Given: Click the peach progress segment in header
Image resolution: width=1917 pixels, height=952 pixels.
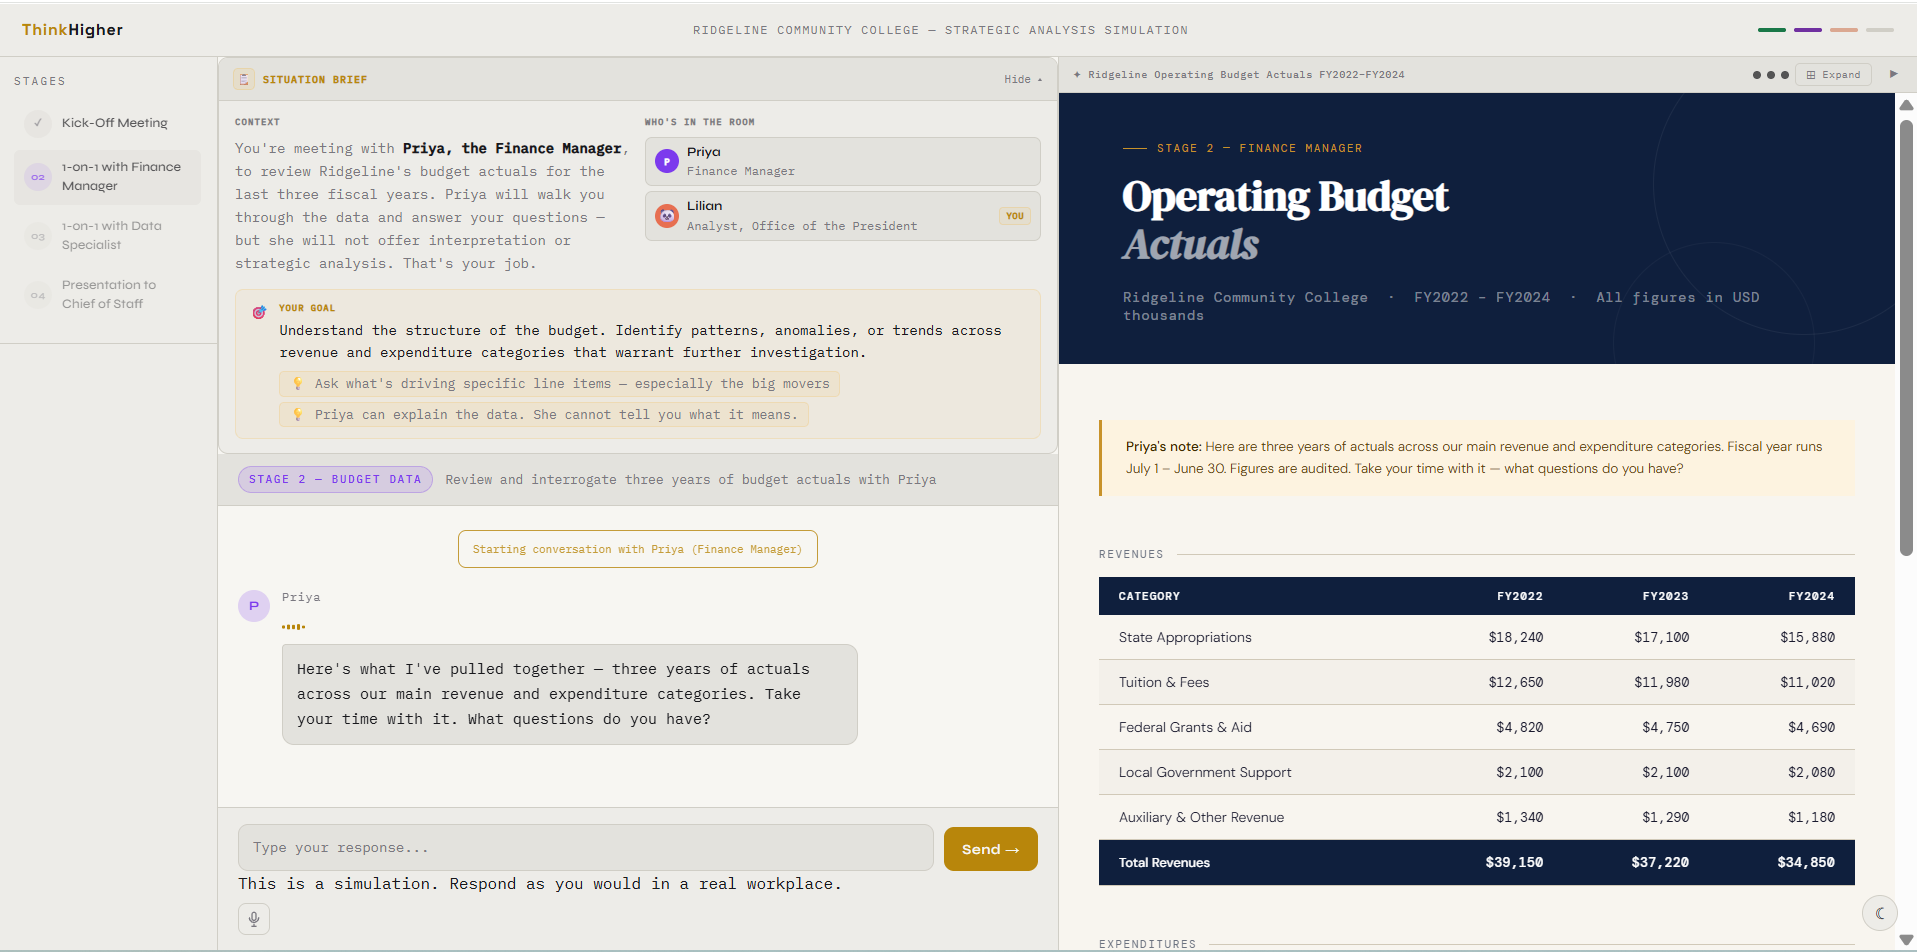Looking at the screenshot, I should (1843, 30).
